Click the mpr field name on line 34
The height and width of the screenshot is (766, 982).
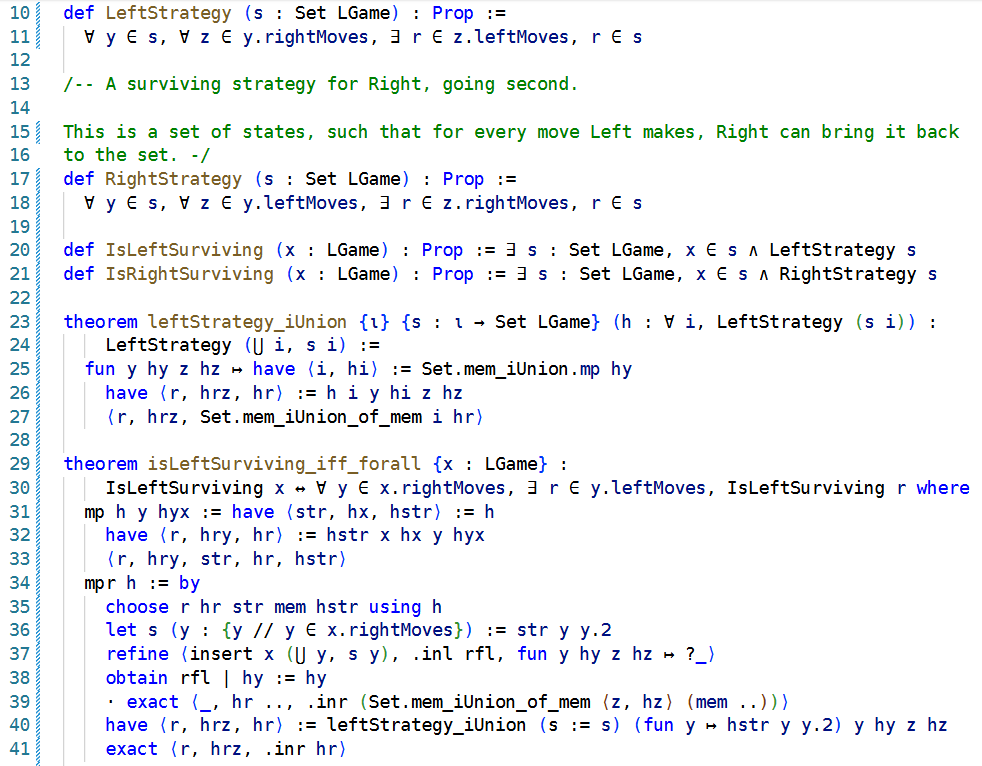tap(100, 583)
